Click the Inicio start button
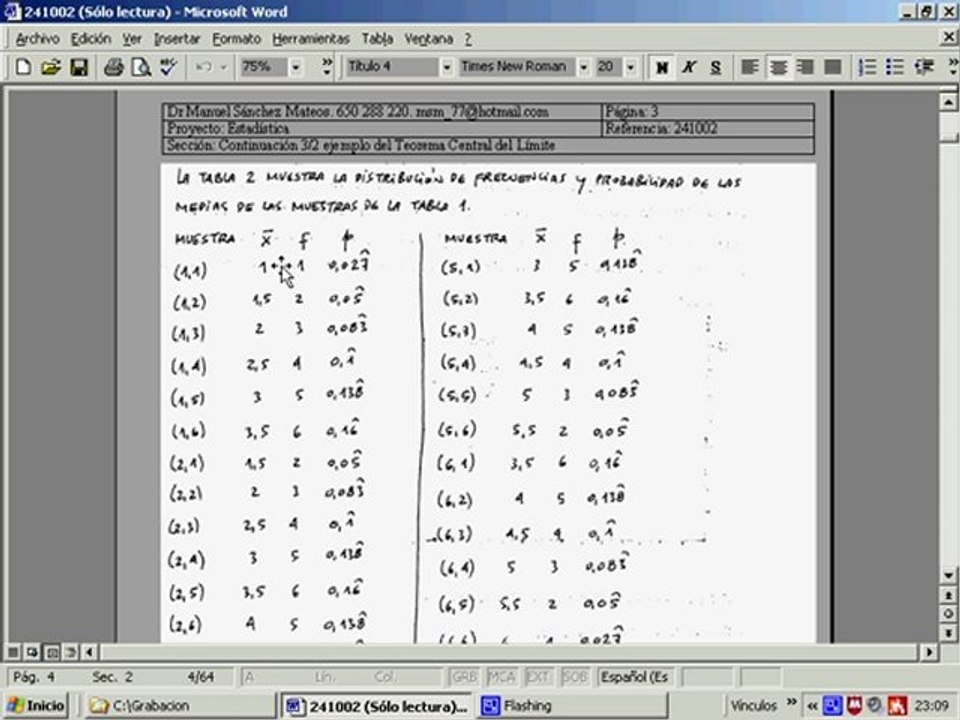 36,706
